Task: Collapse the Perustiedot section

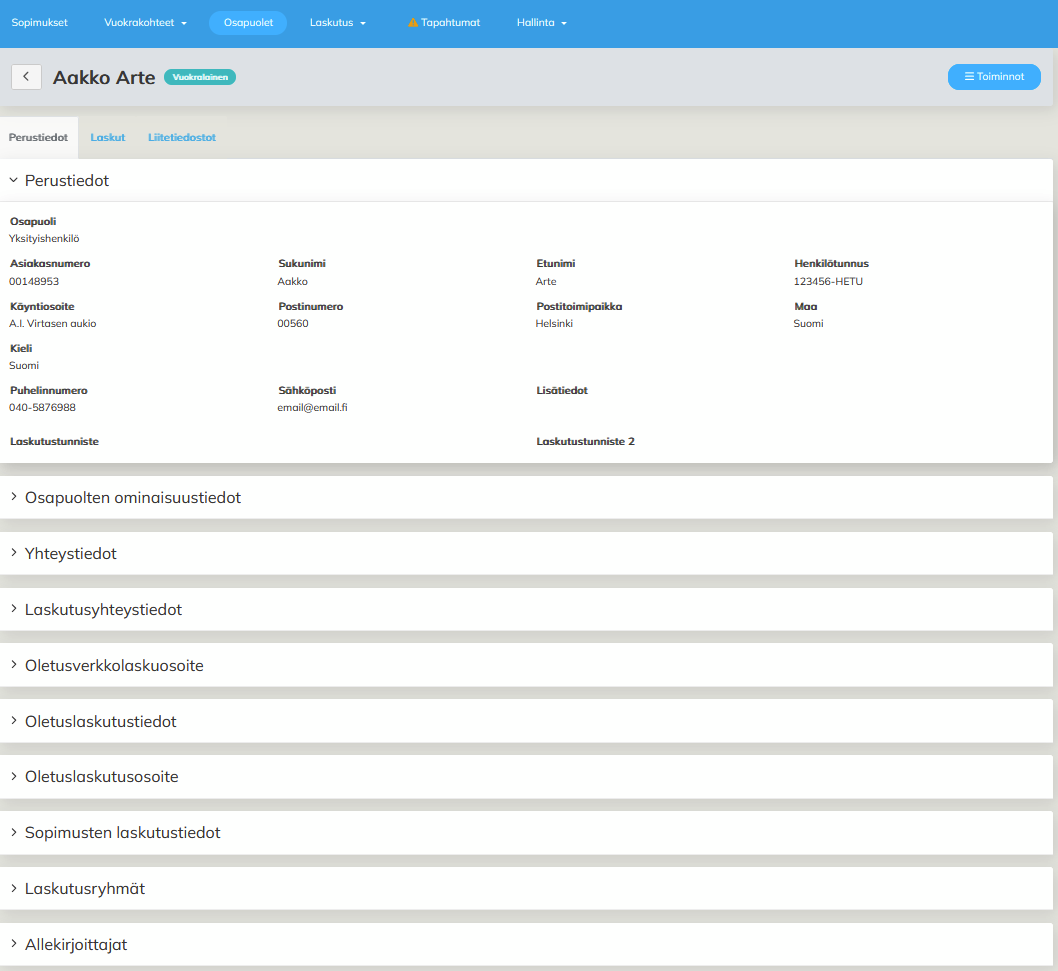Action: tap(66, 181)
